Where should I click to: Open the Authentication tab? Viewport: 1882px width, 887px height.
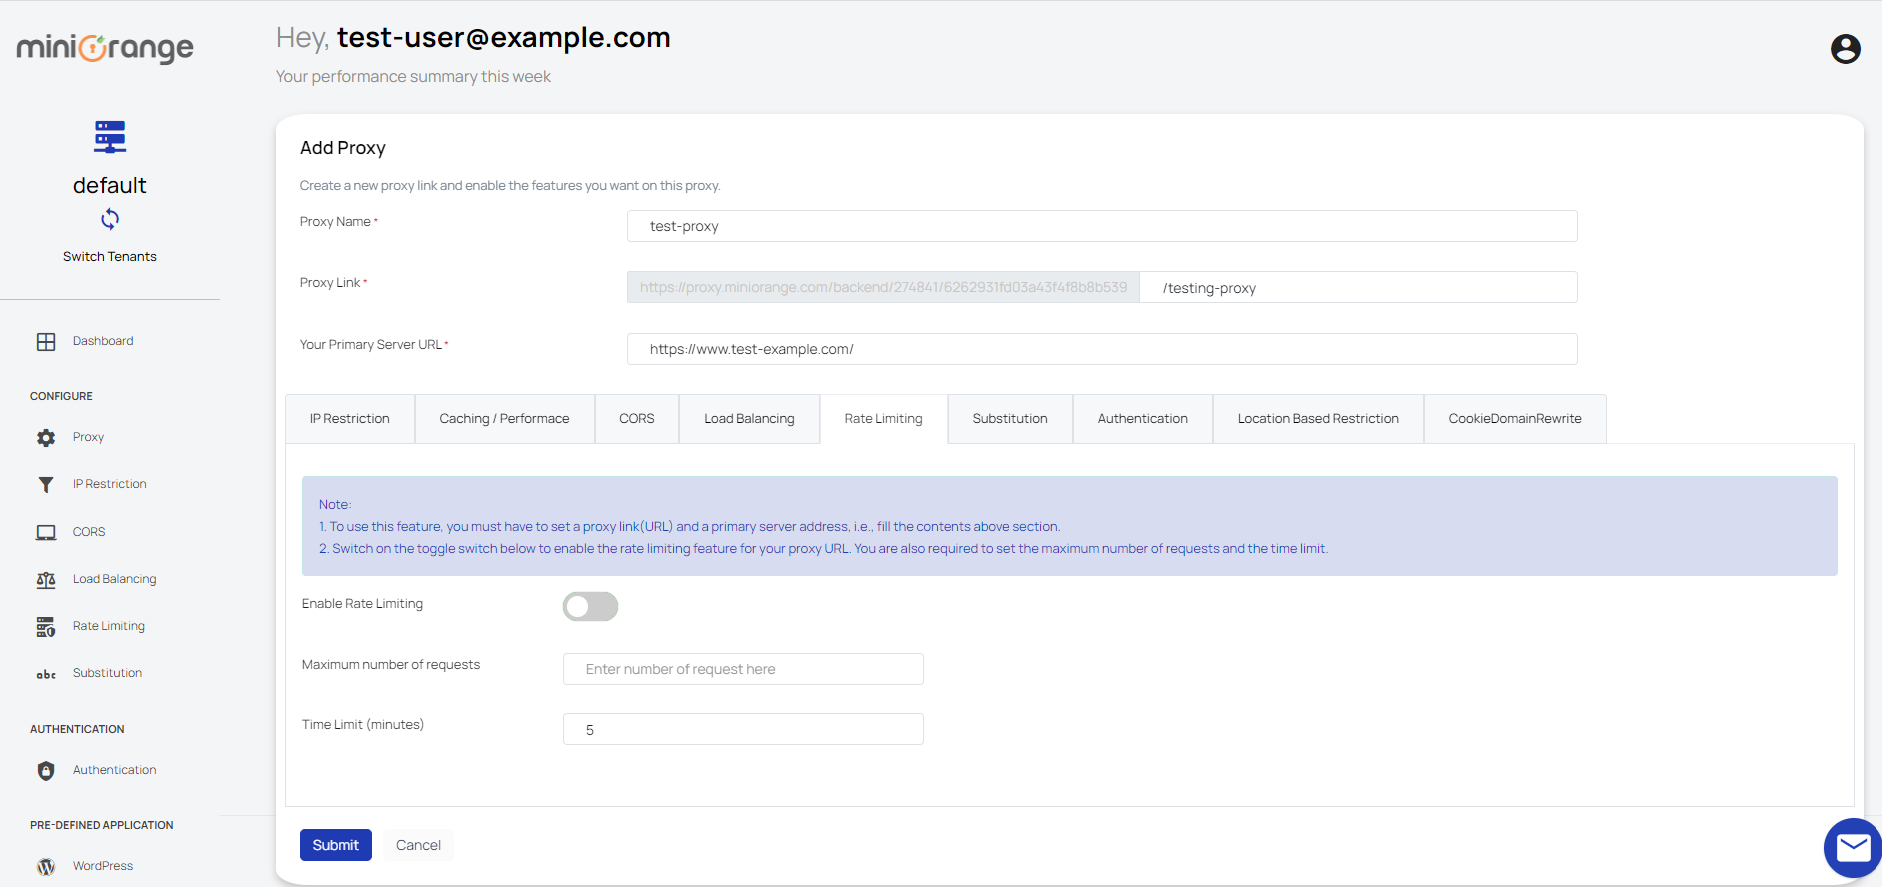coord(1143,419)
